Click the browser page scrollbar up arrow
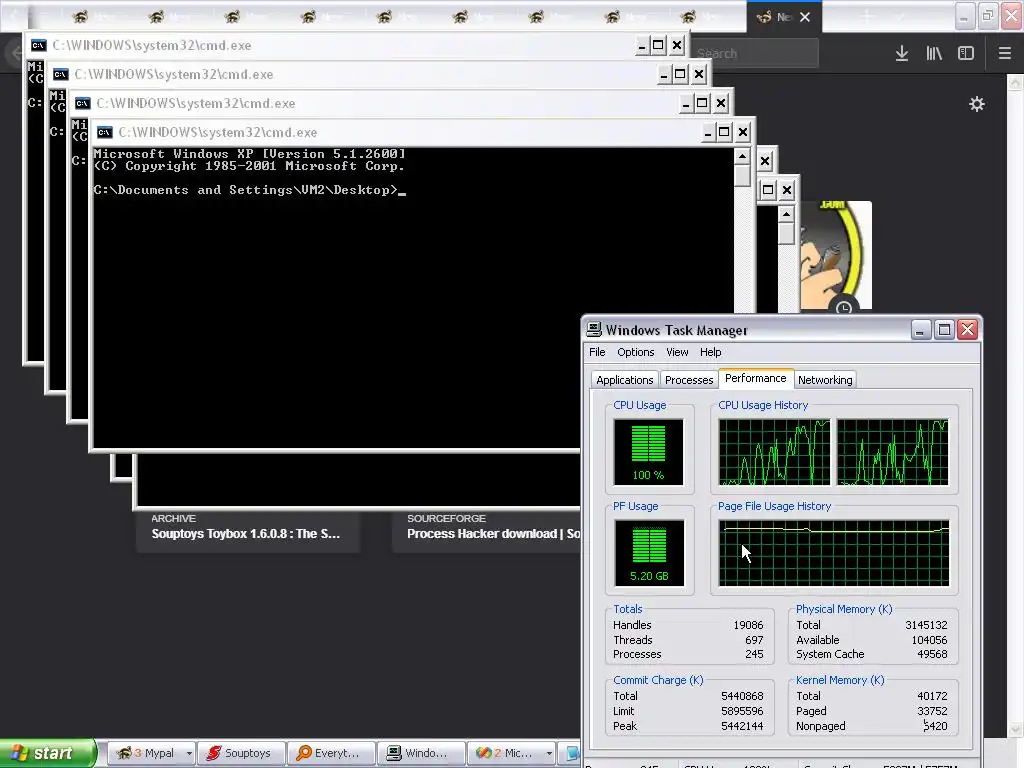Screen dimensions: 1024x768 coord(1015,82)
